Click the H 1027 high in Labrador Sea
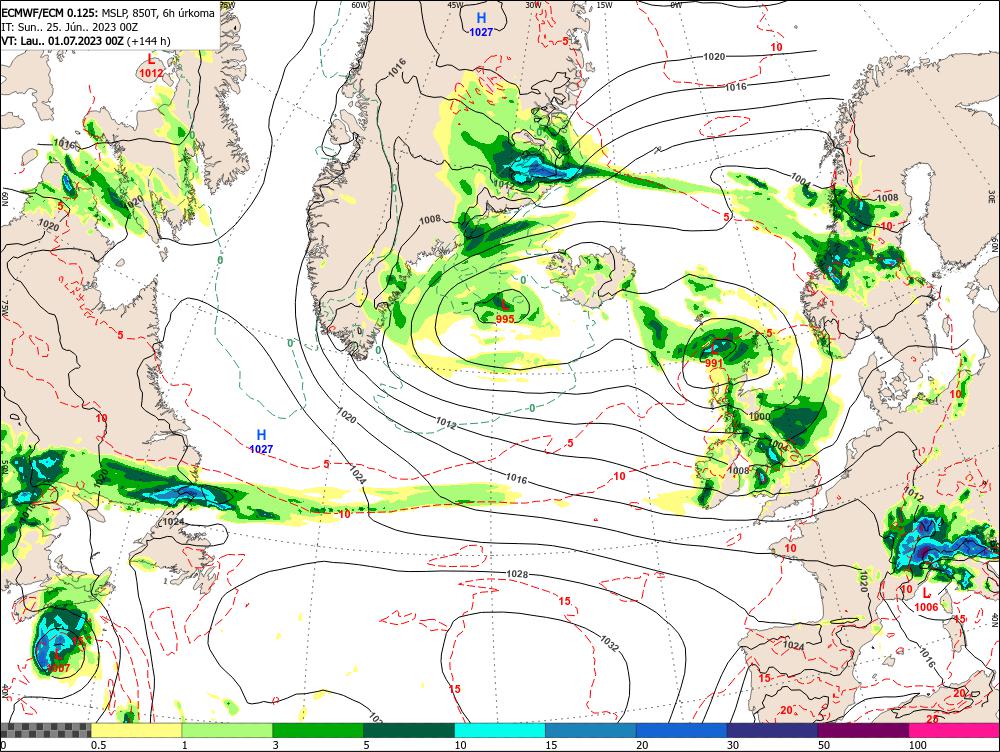1000x752 pixels. [x=261, y=442]
